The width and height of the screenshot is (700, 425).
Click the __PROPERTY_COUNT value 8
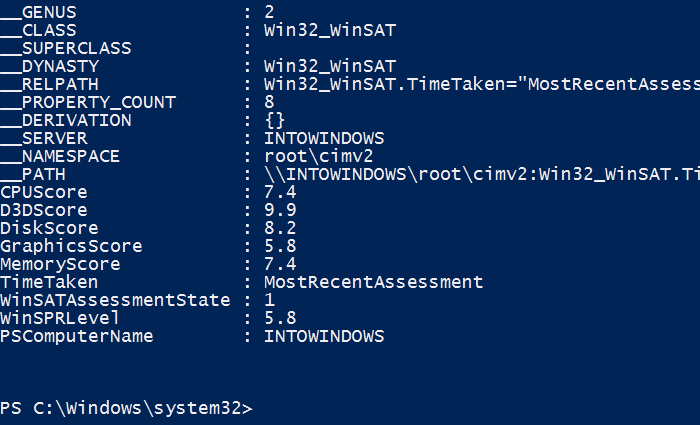(270, 102)
